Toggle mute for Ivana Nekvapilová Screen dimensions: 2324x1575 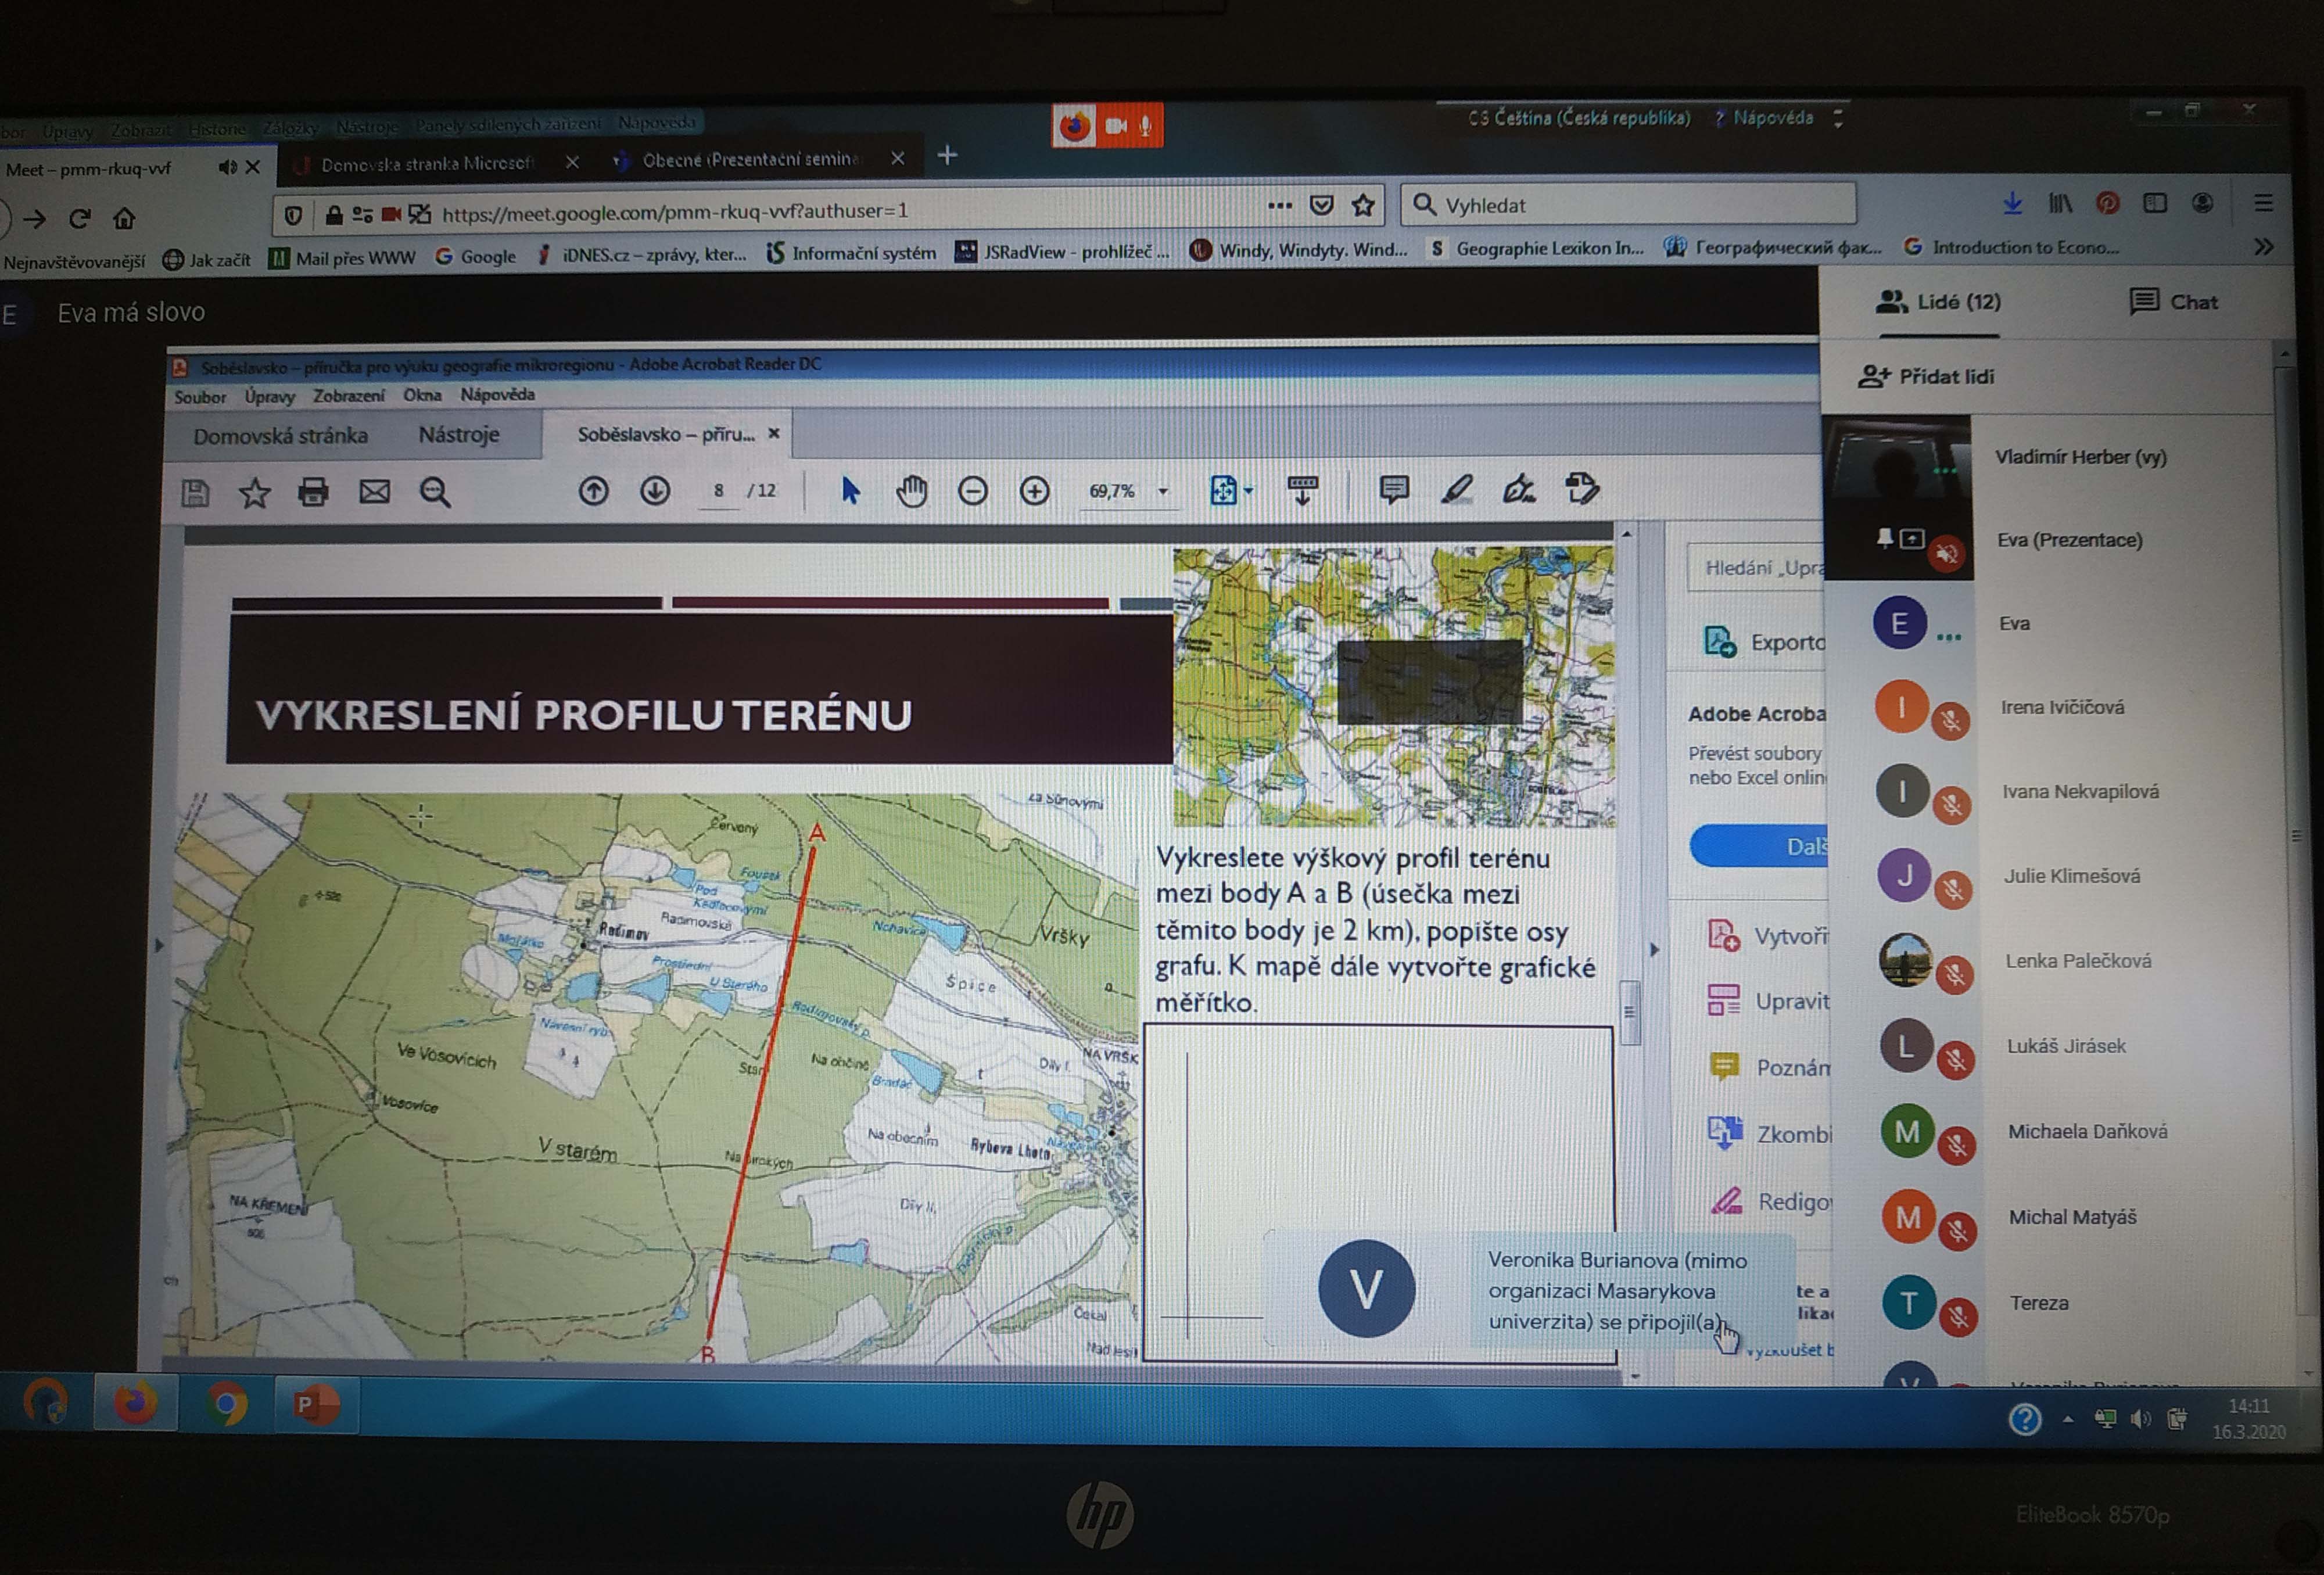(1951, 805)
